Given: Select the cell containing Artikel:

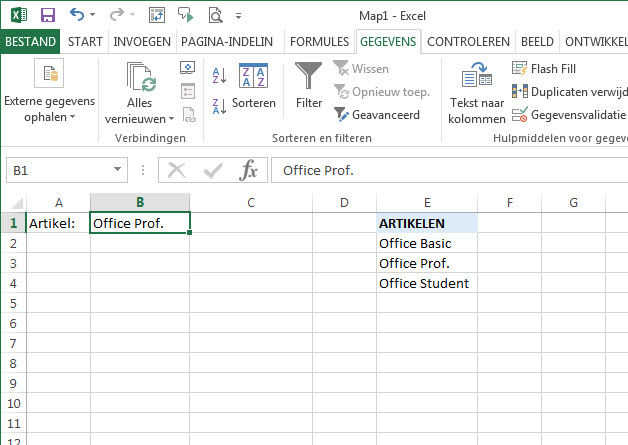Looking at the screenshot, I should click(58, 223).
